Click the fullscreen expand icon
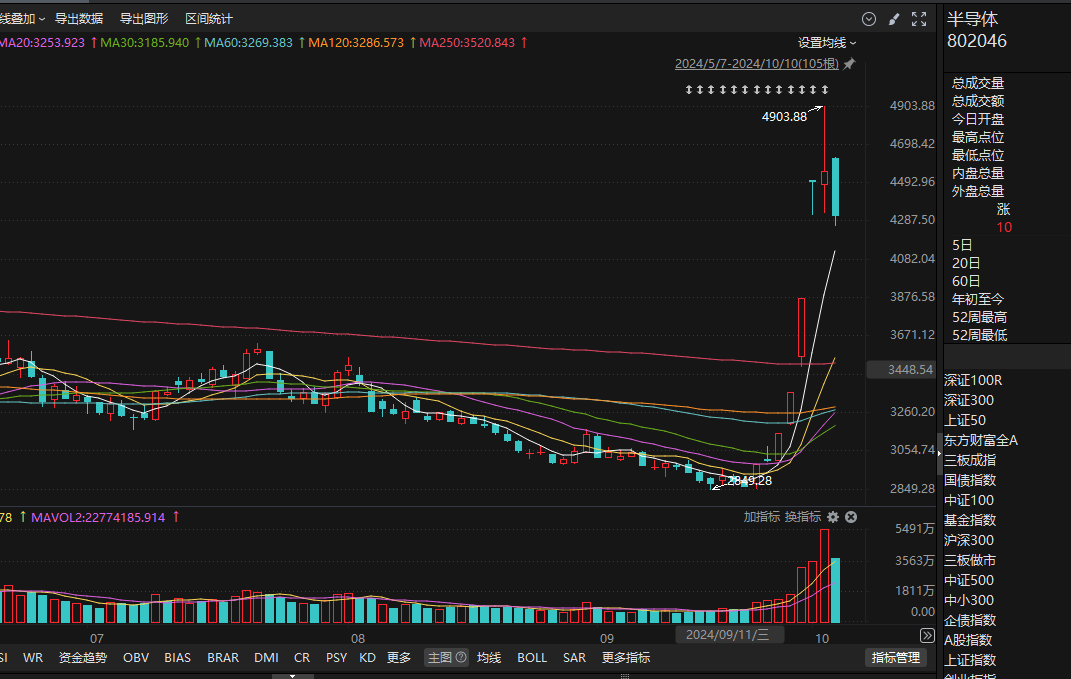 click(919, 19)
